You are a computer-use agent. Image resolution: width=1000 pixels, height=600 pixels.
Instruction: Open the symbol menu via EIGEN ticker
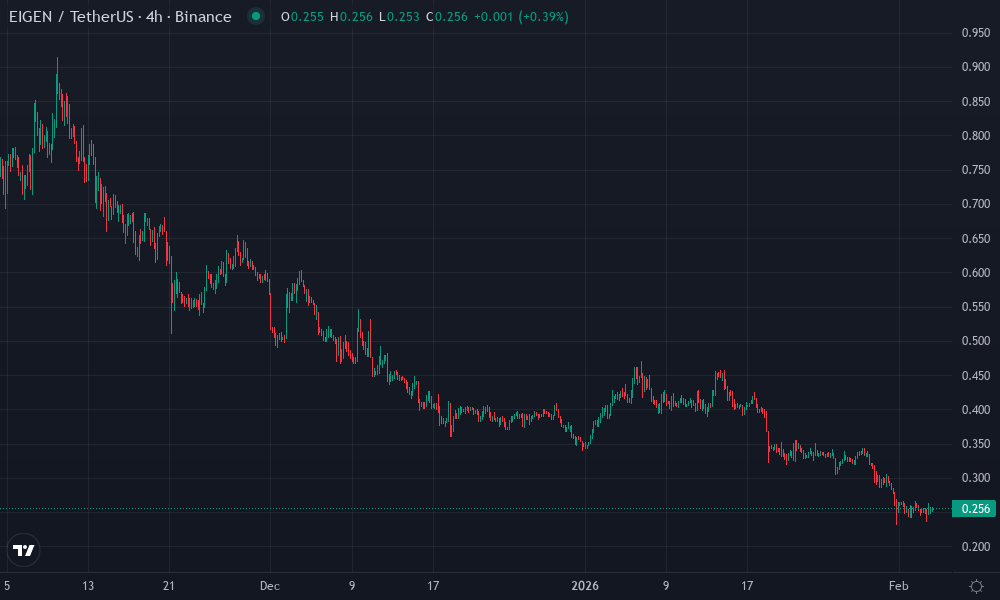point(32,16)
